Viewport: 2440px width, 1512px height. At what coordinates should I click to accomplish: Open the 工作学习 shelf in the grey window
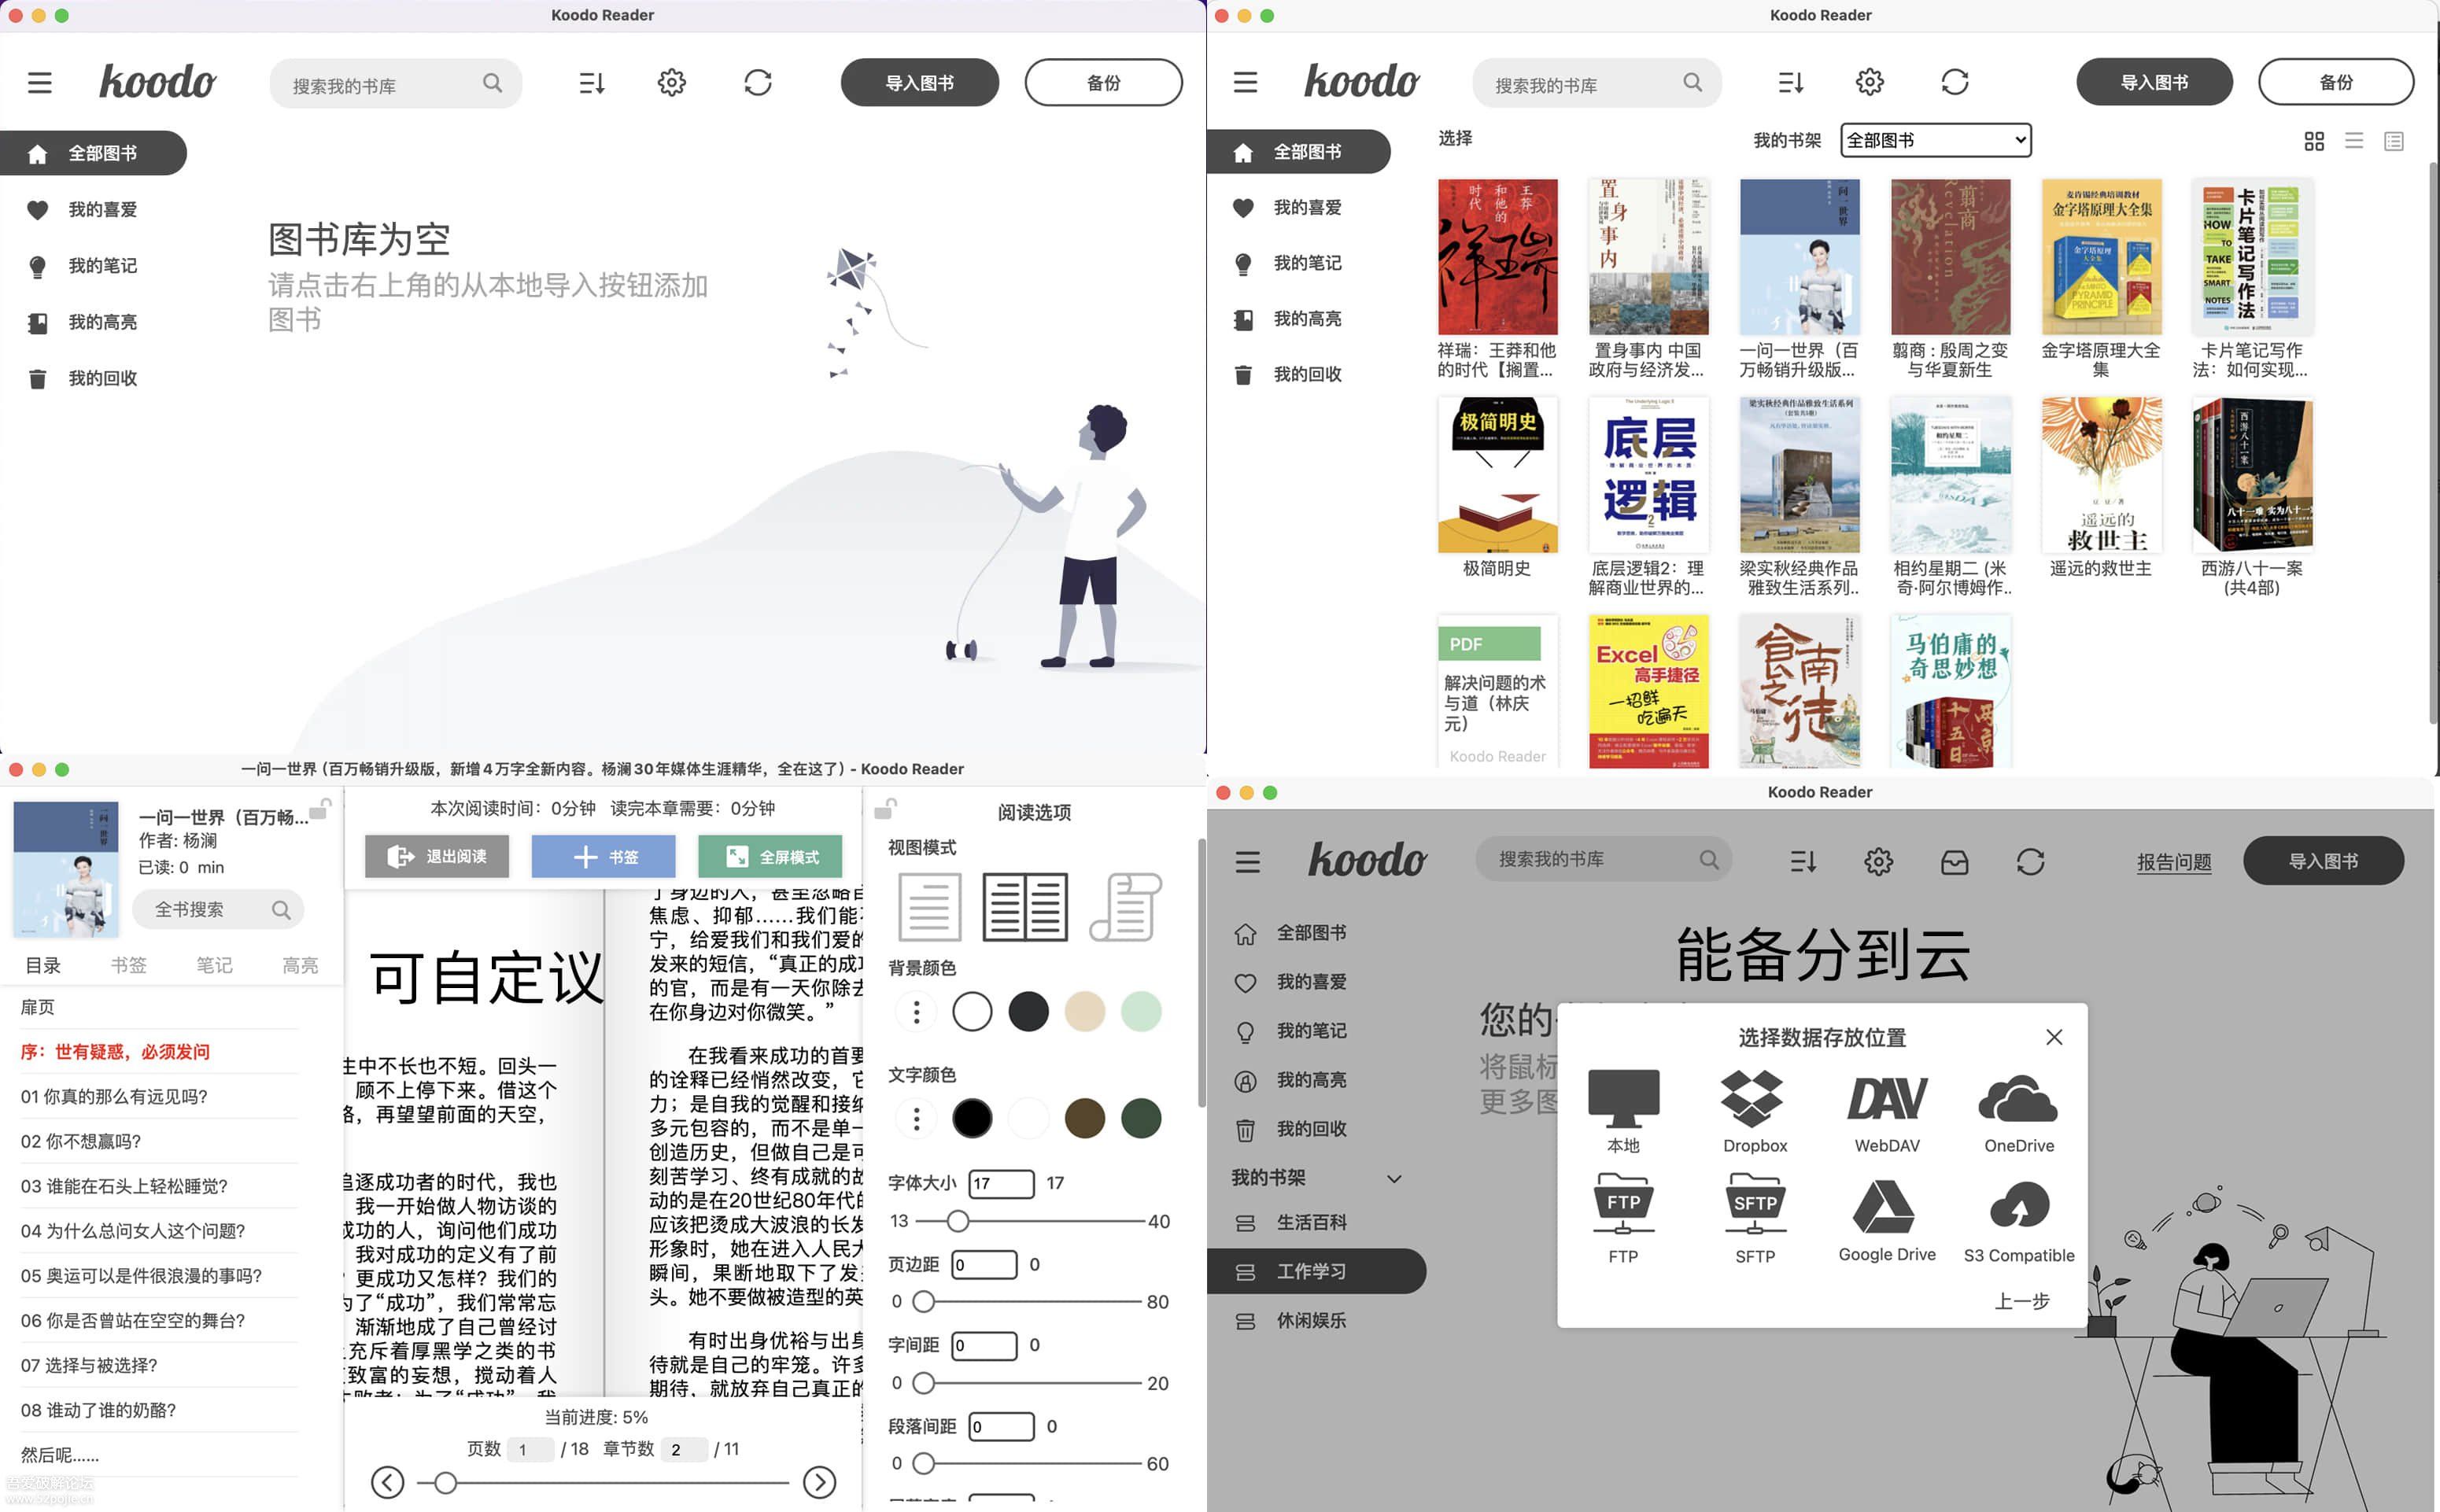(x=1316, y=1271)
